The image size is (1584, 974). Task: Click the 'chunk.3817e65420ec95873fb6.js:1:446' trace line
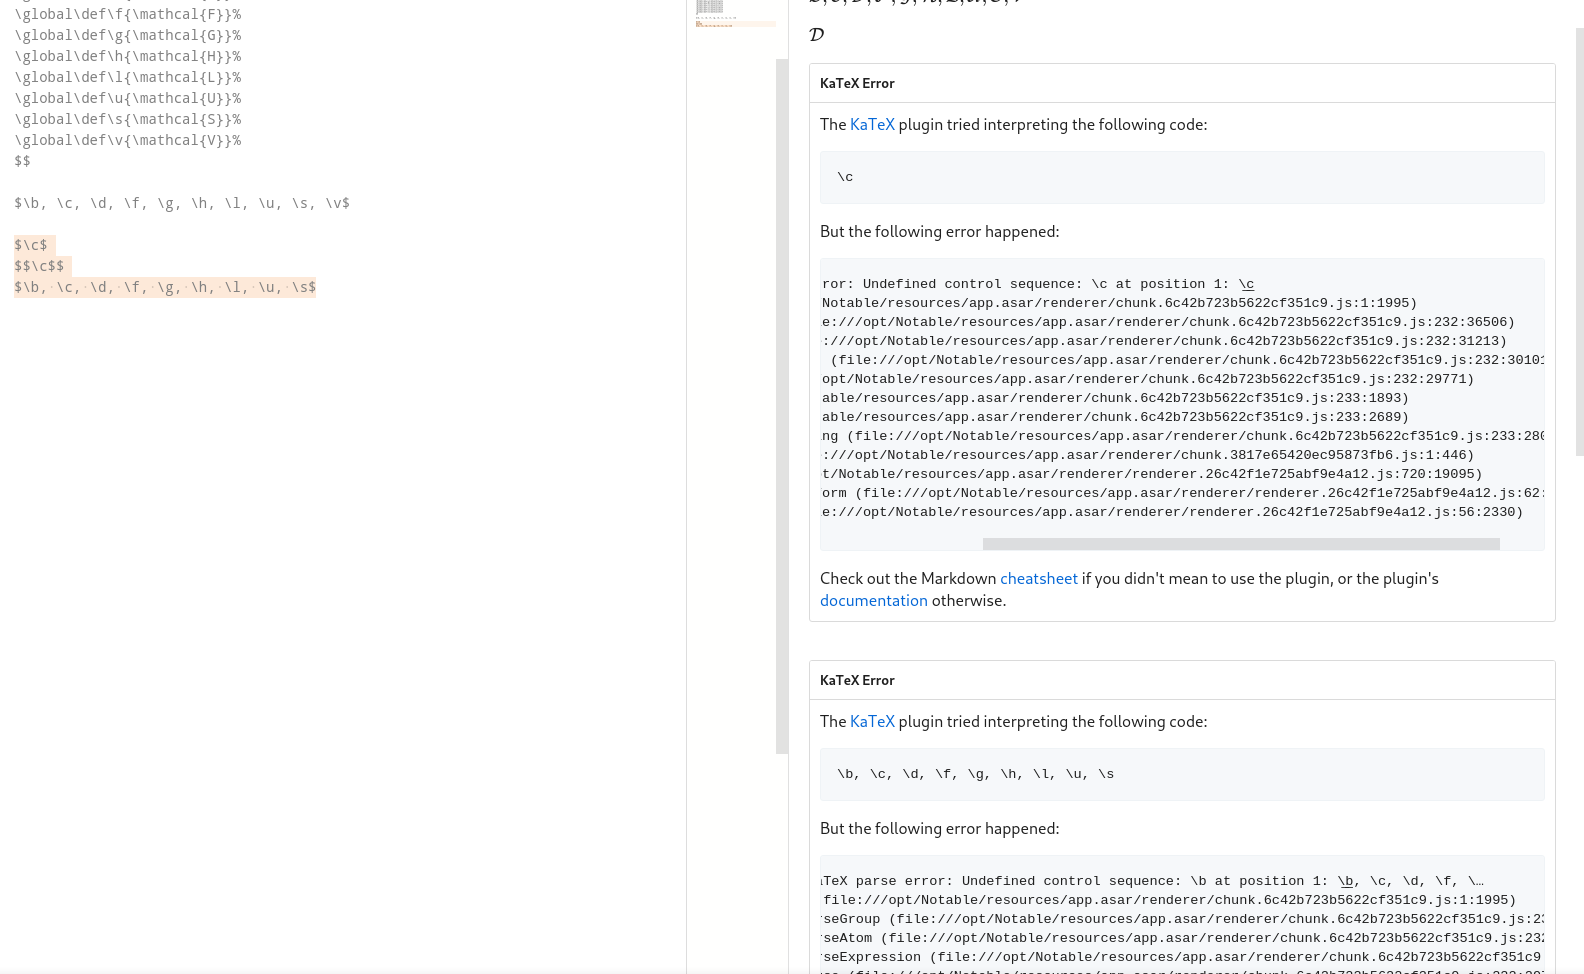point(1148,455)
